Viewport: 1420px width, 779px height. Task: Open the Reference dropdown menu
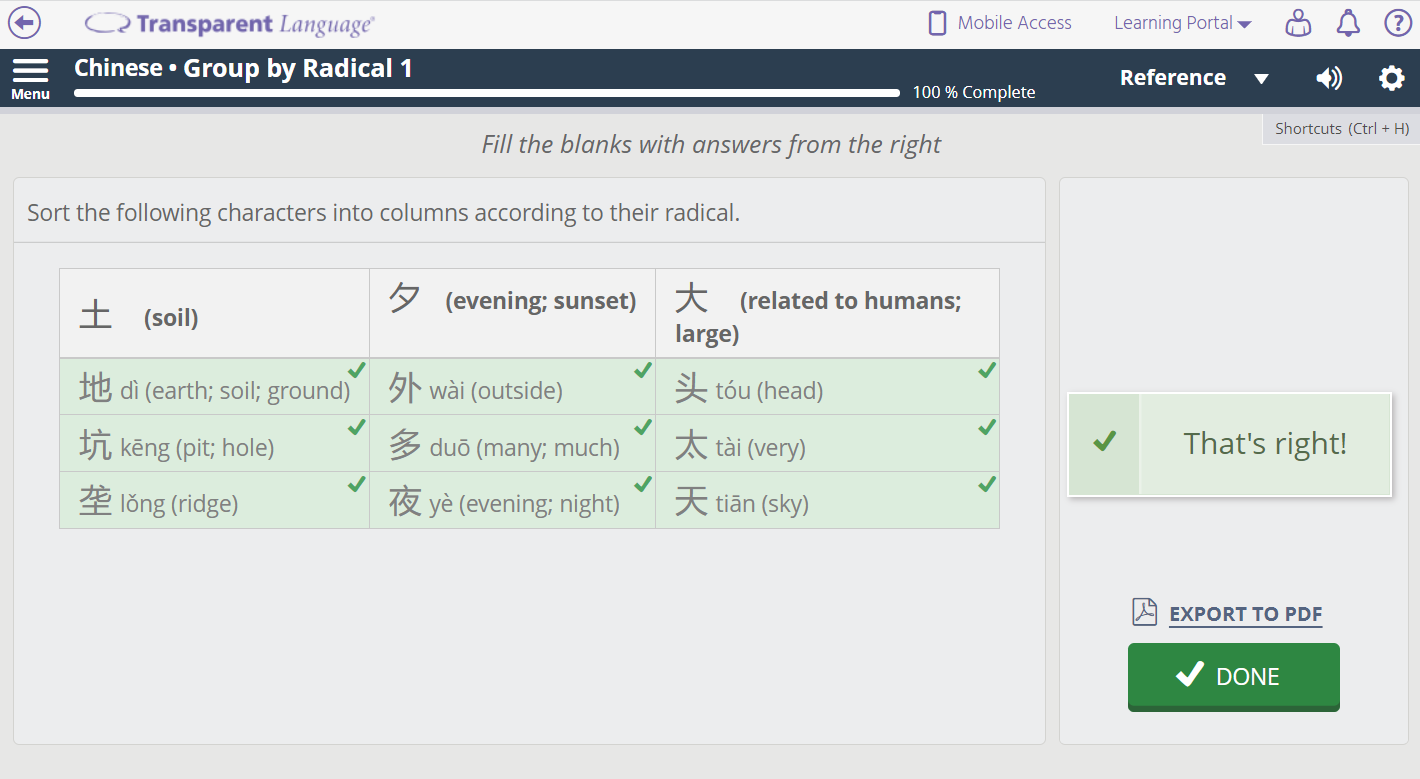pyautogui.click(x=1172, y=78)
